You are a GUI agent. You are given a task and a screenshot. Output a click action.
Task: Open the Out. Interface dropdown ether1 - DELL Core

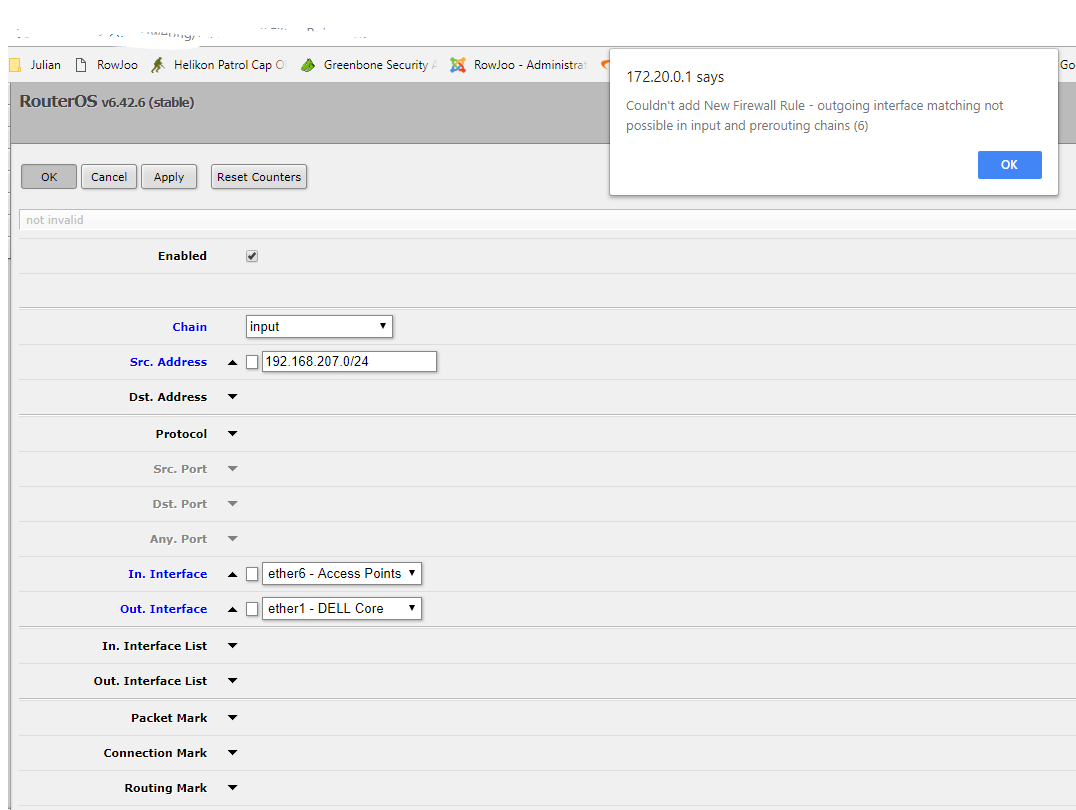click(342, 609)
